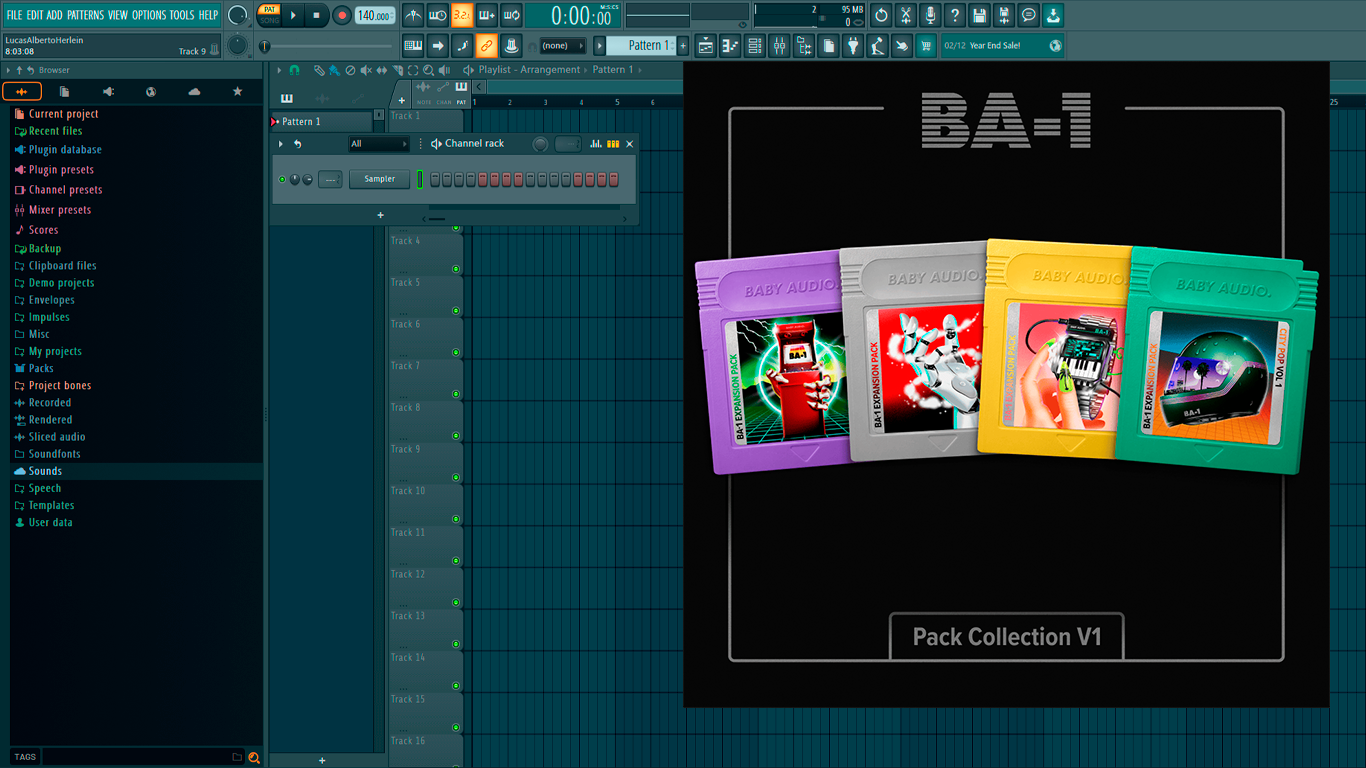This screenshot has width=1366, height=768.
Task: Select the delete tool in Playlist
Action: pyautogui.click(x=350, y=70)
